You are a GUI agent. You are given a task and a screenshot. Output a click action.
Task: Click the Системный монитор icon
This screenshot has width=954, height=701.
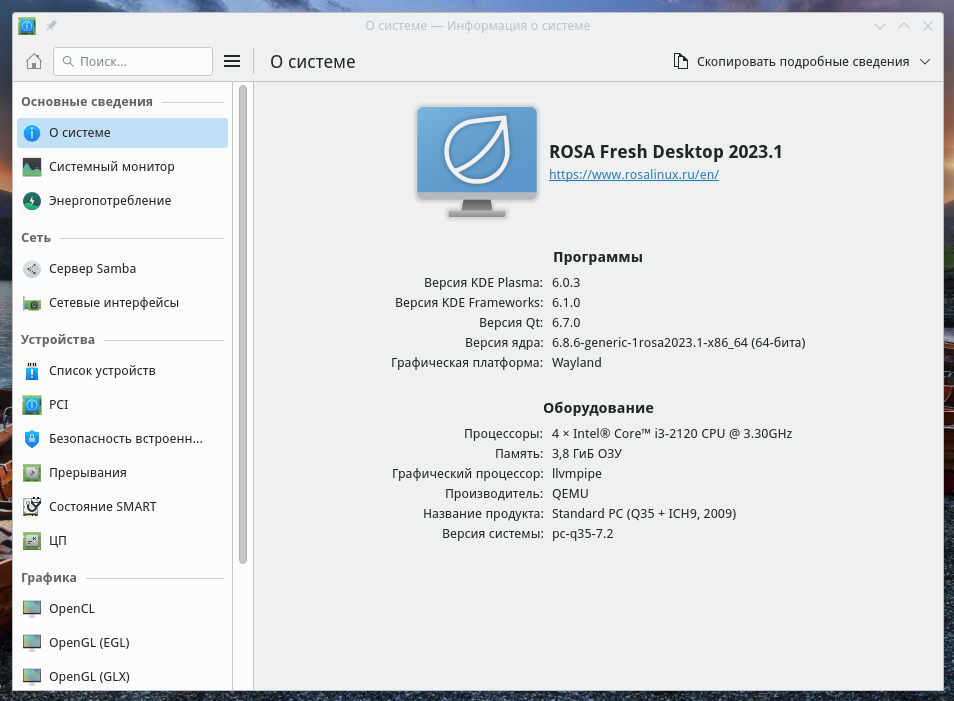point(32,167)
